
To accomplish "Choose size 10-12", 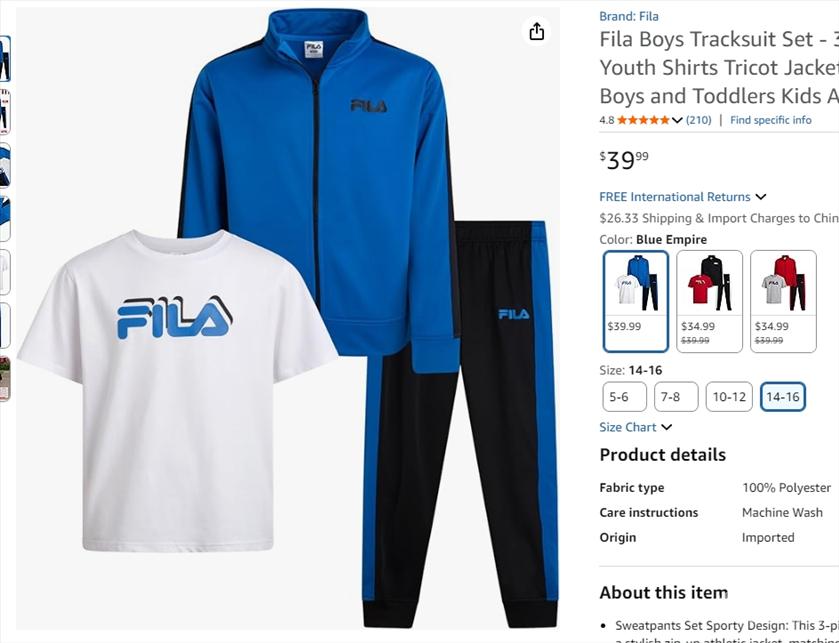I will point(729,396).
